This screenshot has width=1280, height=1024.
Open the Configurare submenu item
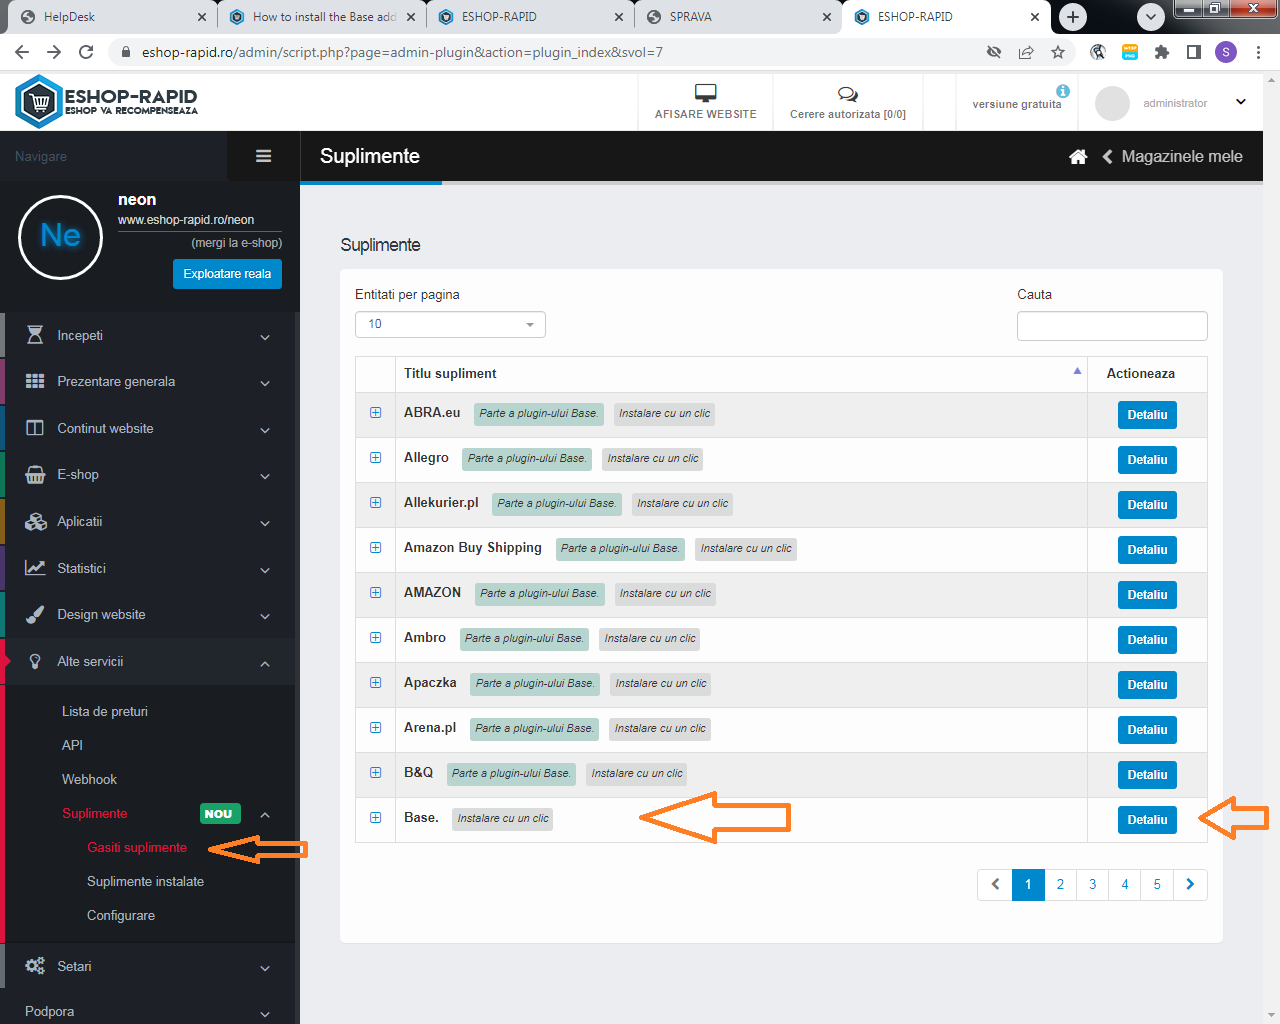click(121, 915)
